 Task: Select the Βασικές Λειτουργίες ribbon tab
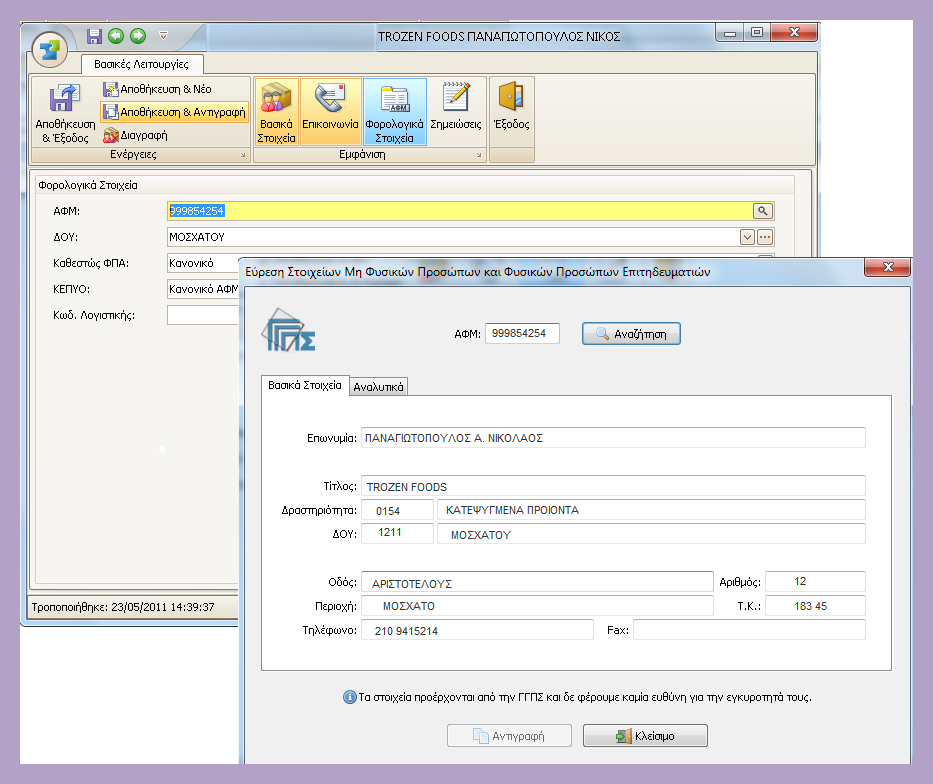pyautogui.click(x=141, y=64)
